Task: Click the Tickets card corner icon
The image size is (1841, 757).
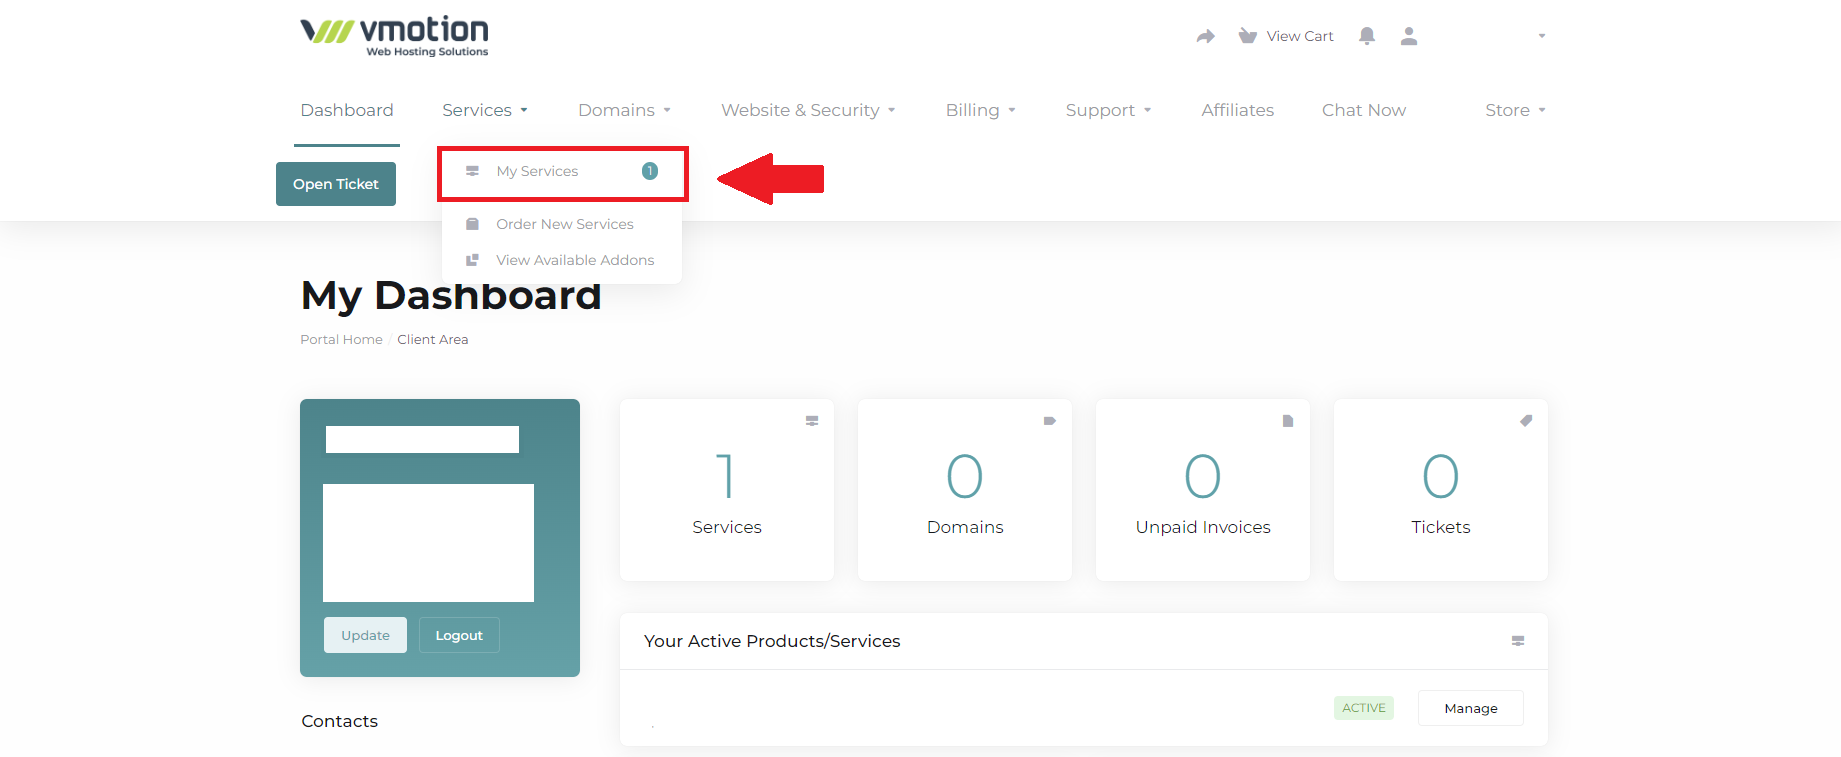Action: [x=1526, y=421]
